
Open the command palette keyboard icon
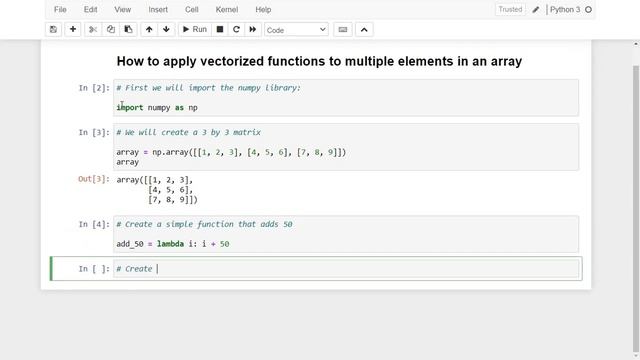pyautogui.click(x=343, y=29)
